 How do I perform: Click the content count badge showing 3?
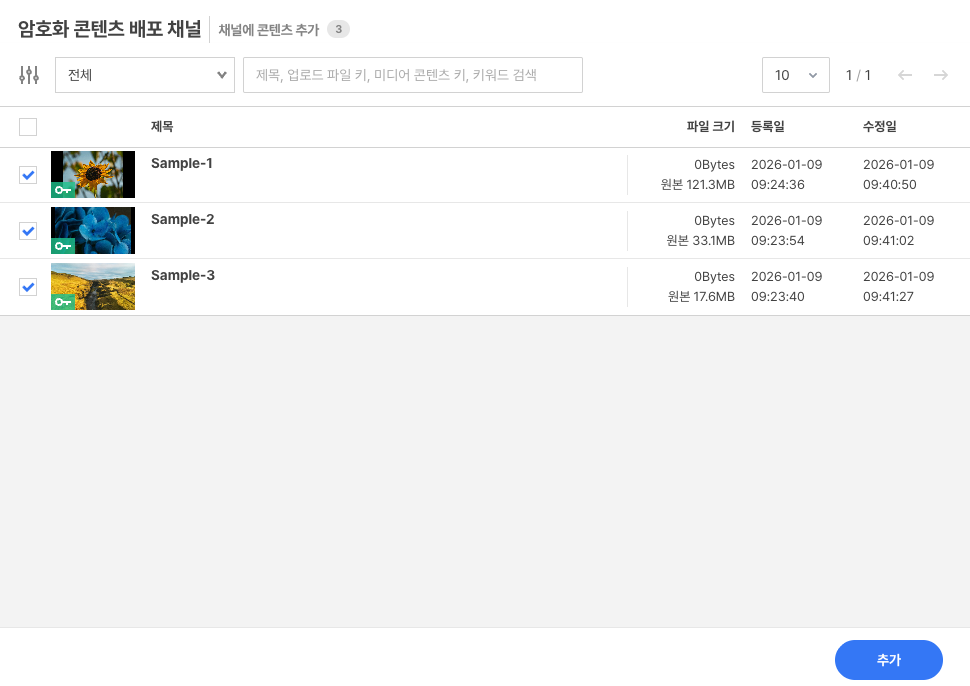point(338,29)
